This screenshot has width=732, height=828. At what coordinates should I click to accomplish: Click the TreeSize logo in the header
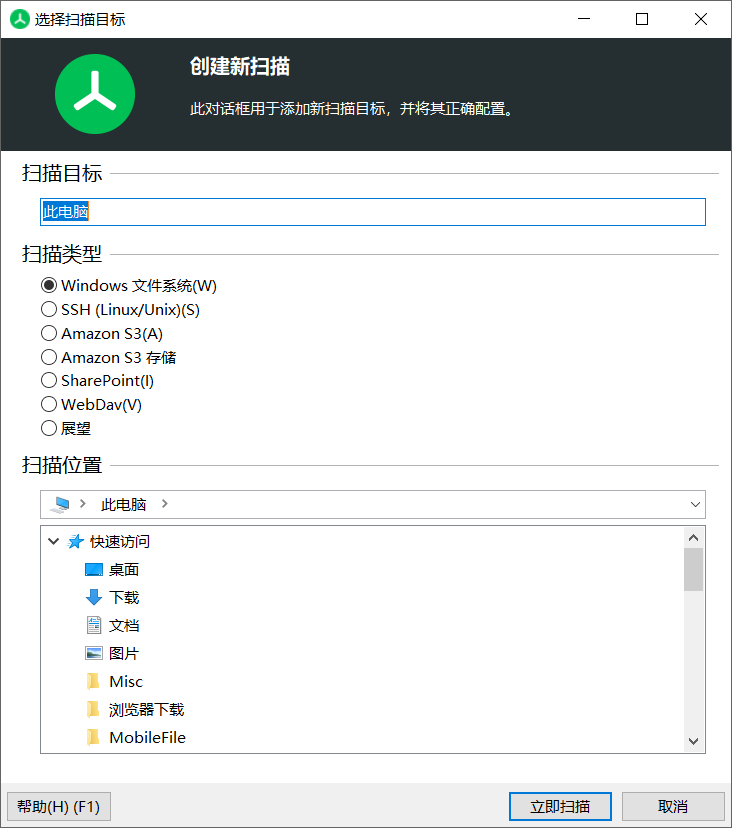point(95,94)
